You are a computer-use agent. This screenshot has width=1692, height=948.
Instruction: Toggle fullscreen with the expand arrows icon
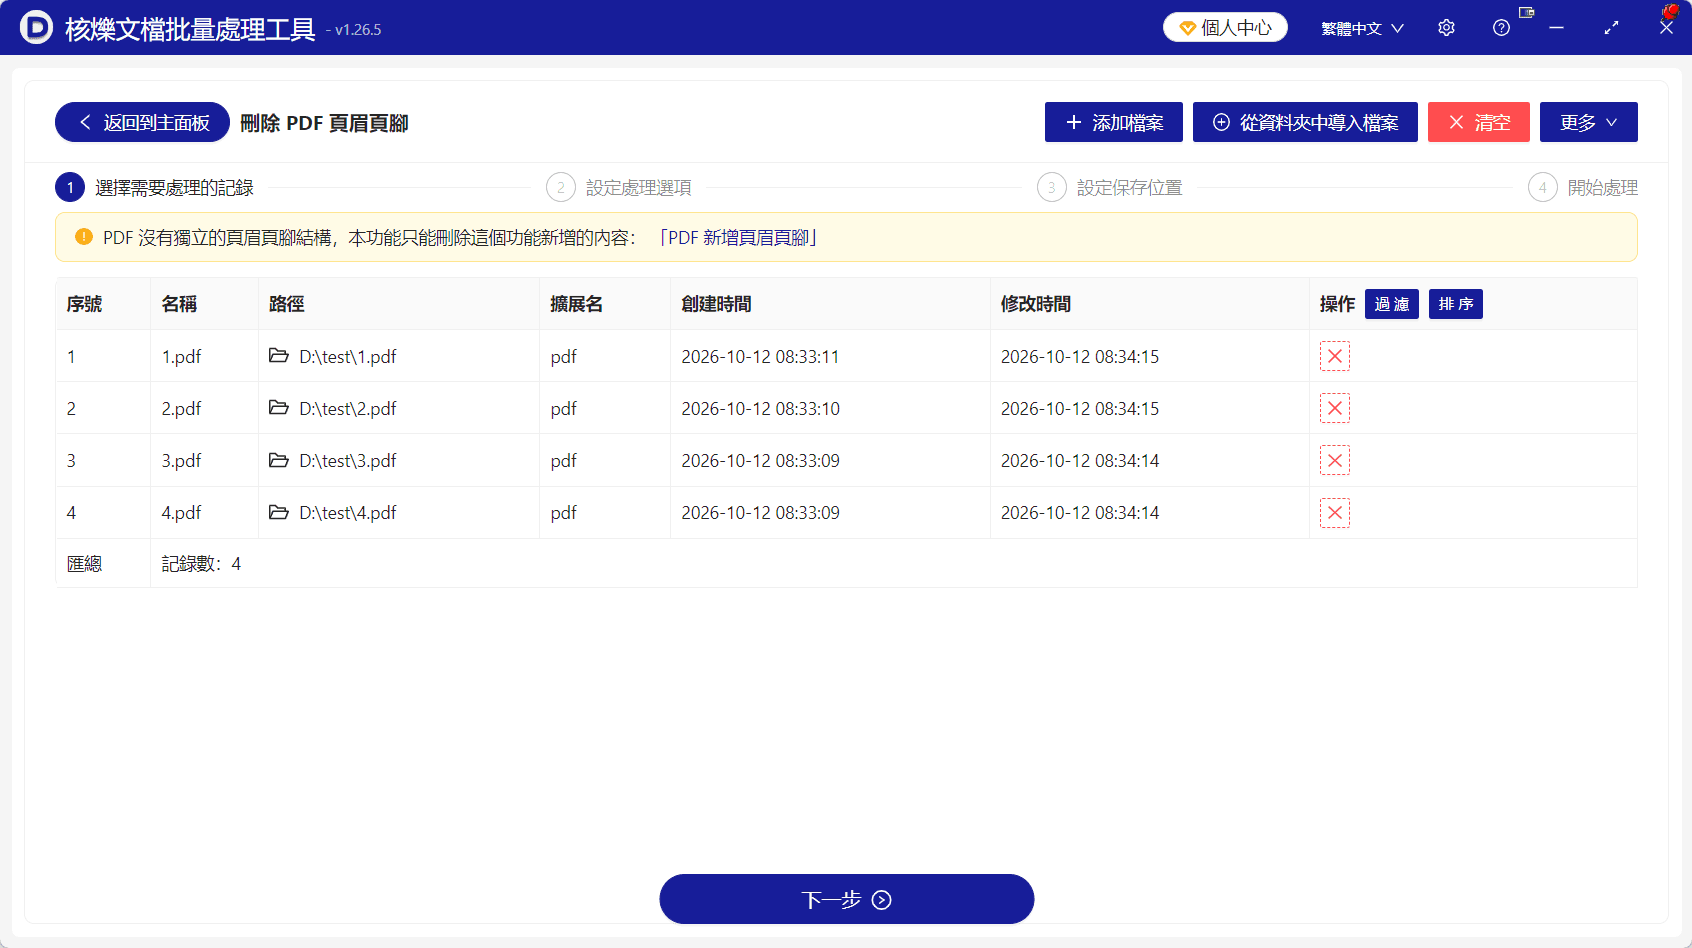1611,28
